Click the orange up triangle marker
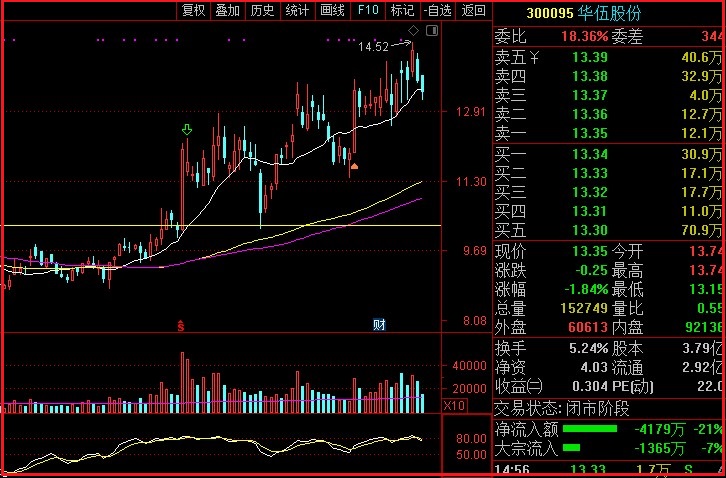This screenshot has height=478, width=726. click(x=354, y=166)
